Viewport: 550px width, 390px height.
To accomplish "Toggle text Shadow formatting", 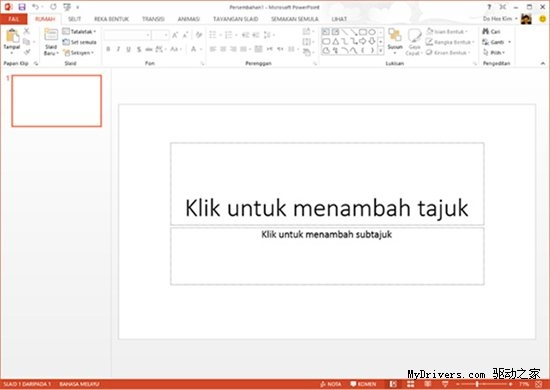I will [139, 49].
